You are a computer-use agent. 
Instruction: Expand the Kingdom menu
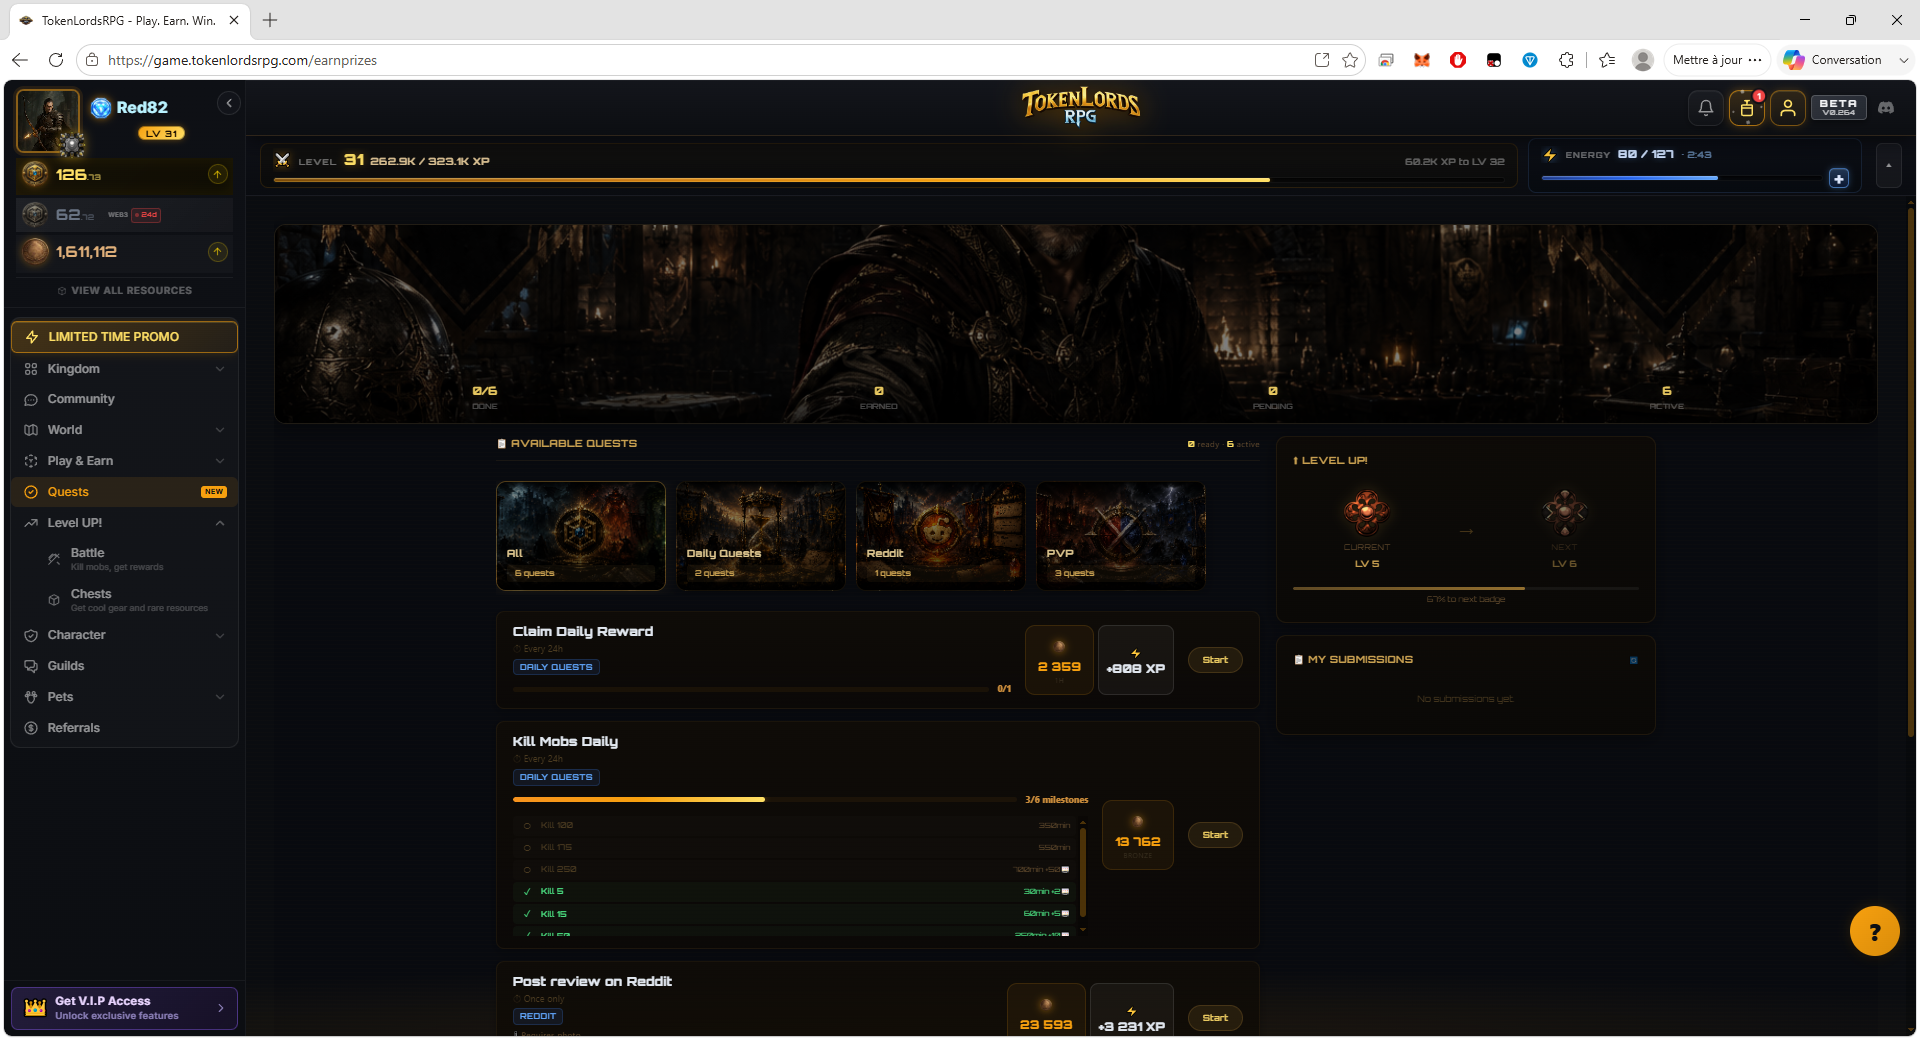(125, 368)
